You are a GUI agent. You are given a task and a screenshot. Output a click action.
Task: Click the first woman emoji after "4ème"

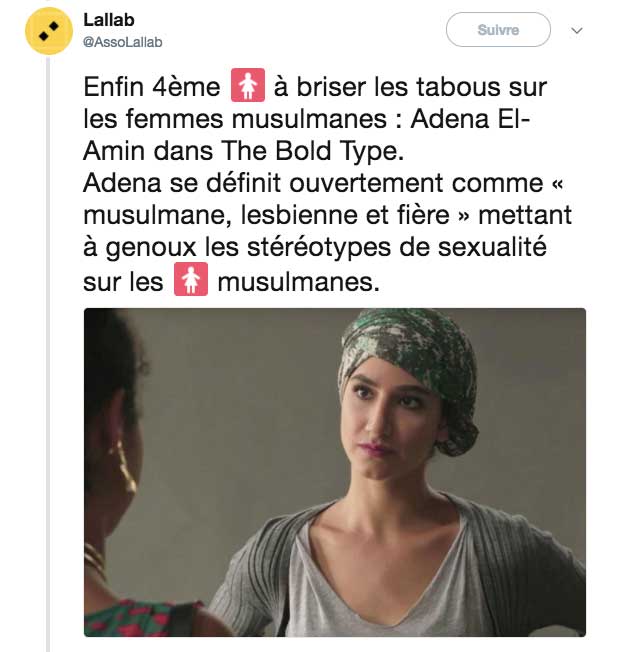[246, 86]
